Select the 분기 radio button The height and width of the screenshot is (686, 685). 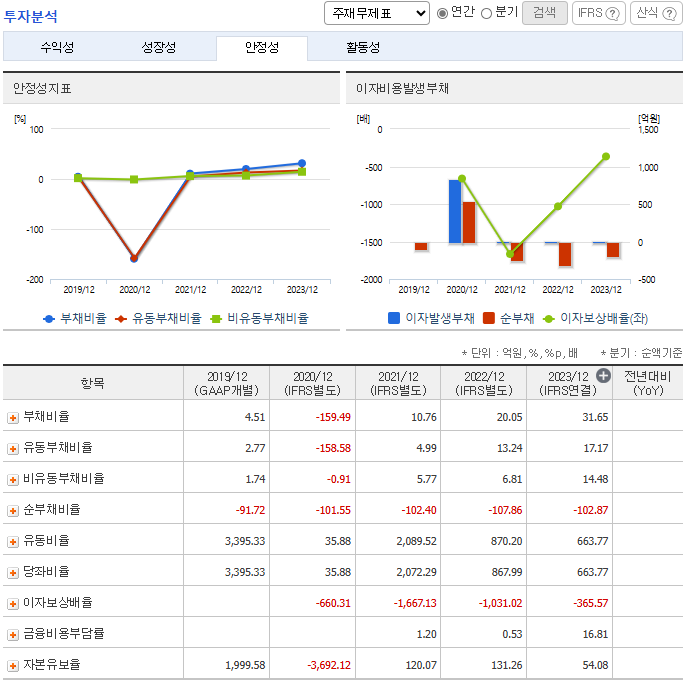point(486,14)
